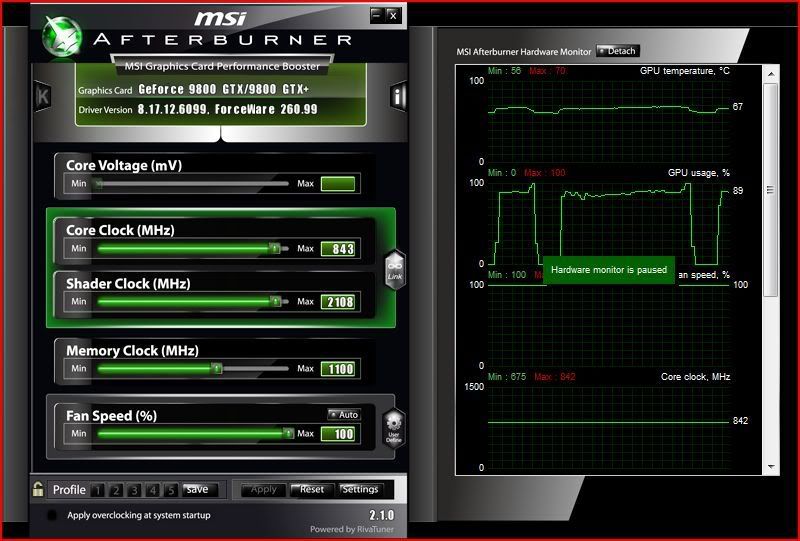Click the GPU usage graph
The height and width of the screenshot is (541, 800).
pos(609,224)
